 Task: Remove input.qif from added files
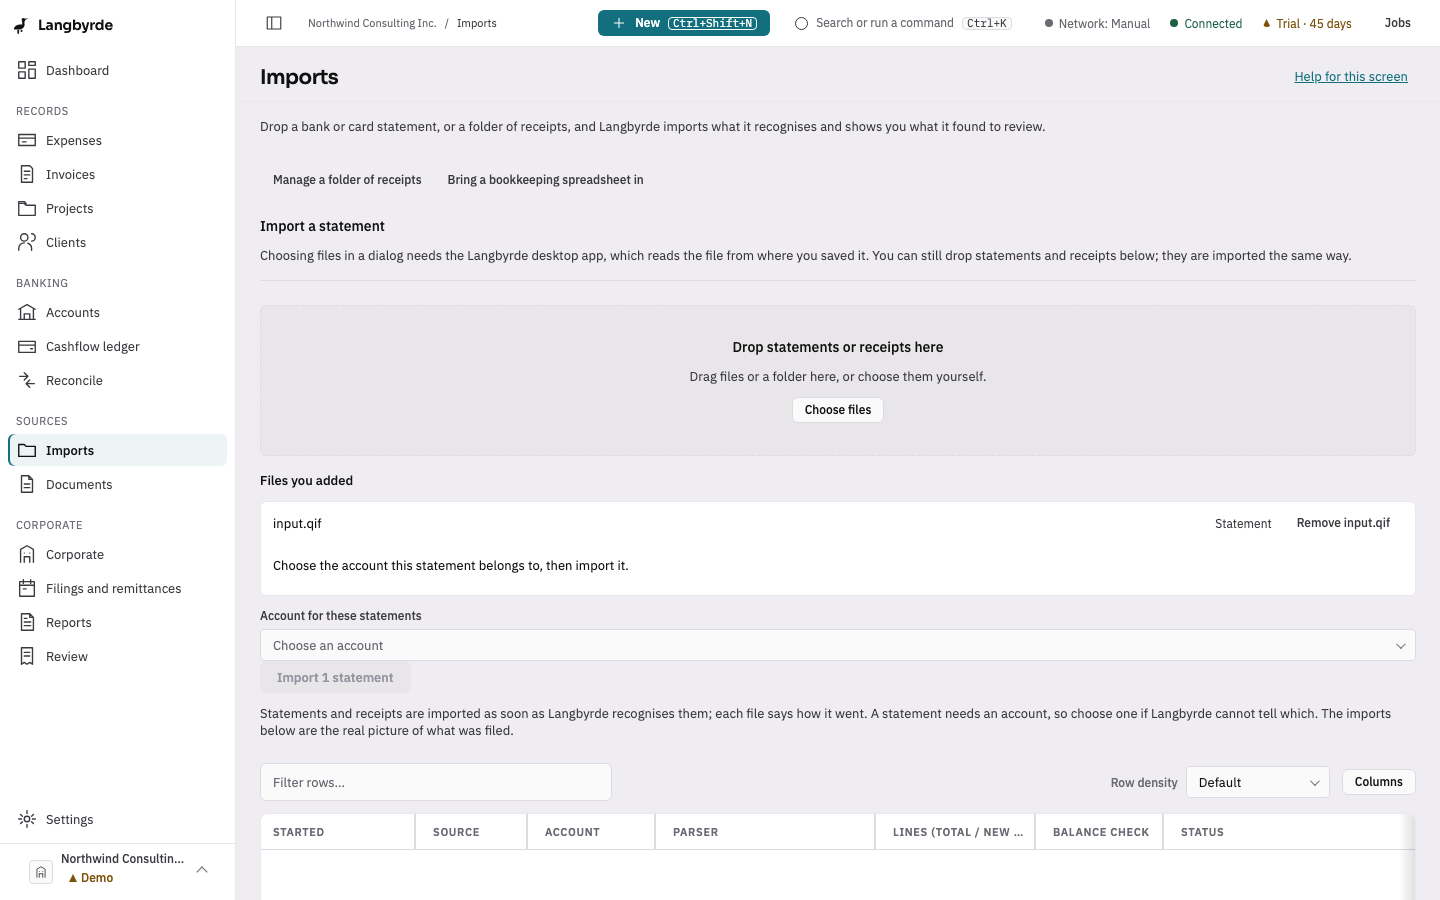[x=1343, y=523]
